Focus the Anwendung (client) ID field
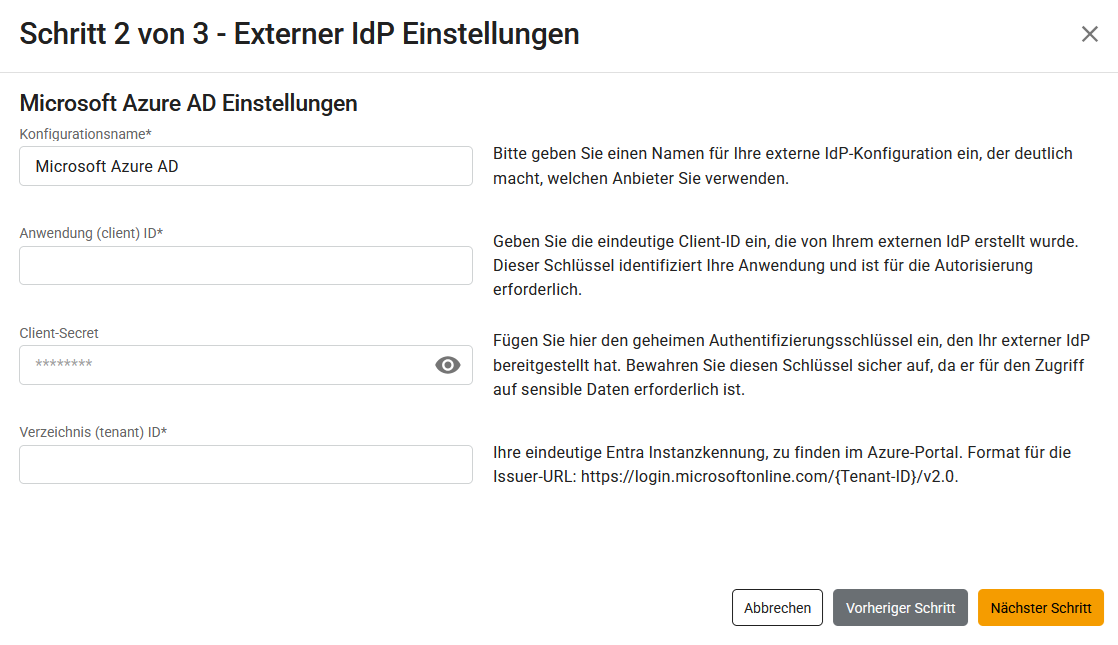Screen dimensions: 1118x645 tap(245, 266)
